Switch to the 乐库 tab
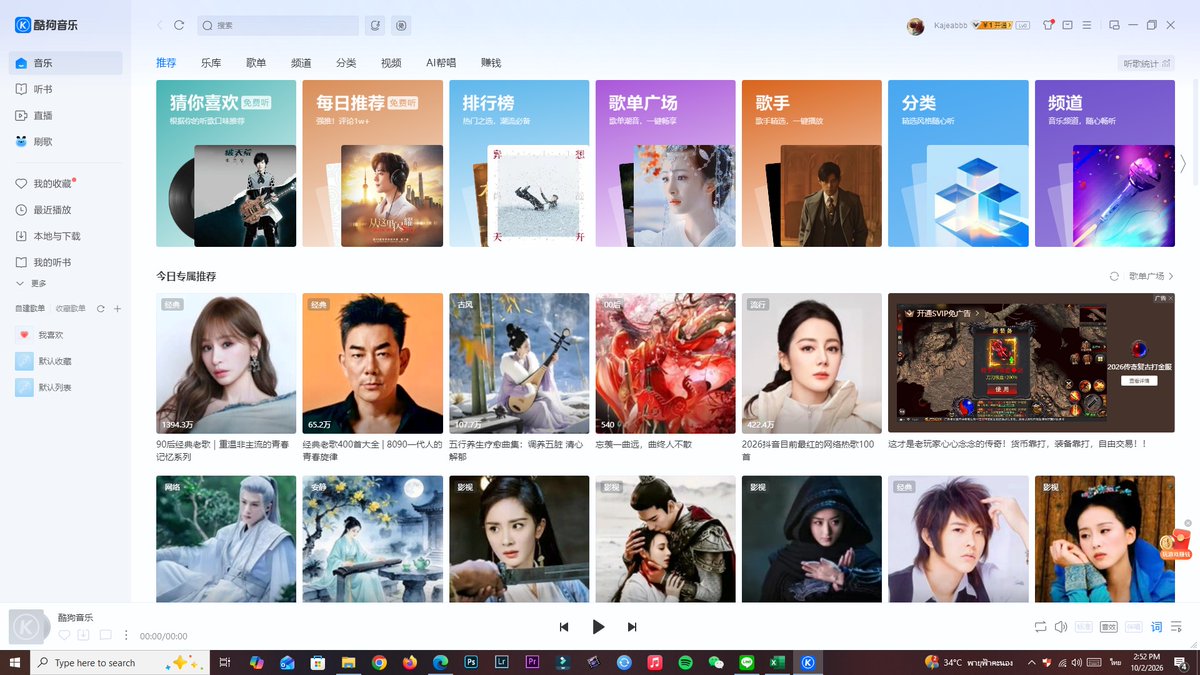Screen dimensions: 1200x675 click(211, 63)
